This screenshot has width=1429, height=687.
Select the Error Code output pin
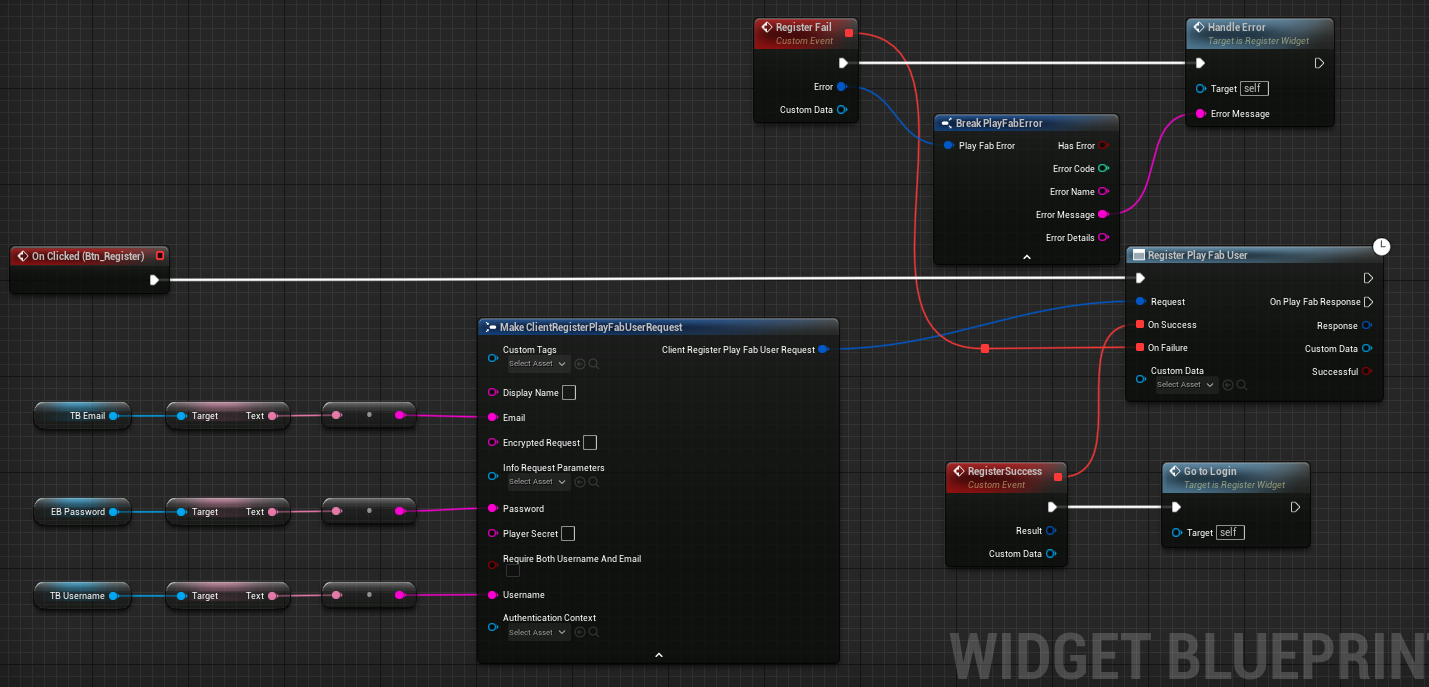(x=1103, y=169)
